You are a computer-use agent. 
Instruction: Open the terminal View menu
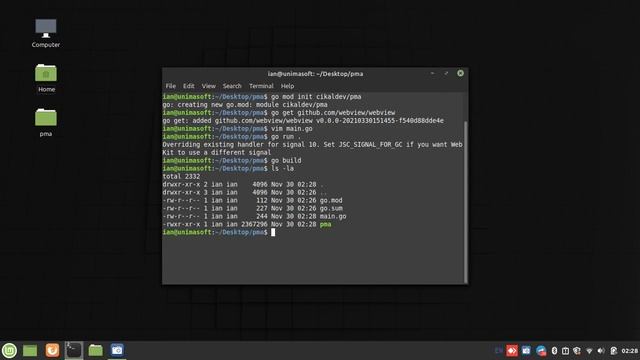click(x=209, y=86)
